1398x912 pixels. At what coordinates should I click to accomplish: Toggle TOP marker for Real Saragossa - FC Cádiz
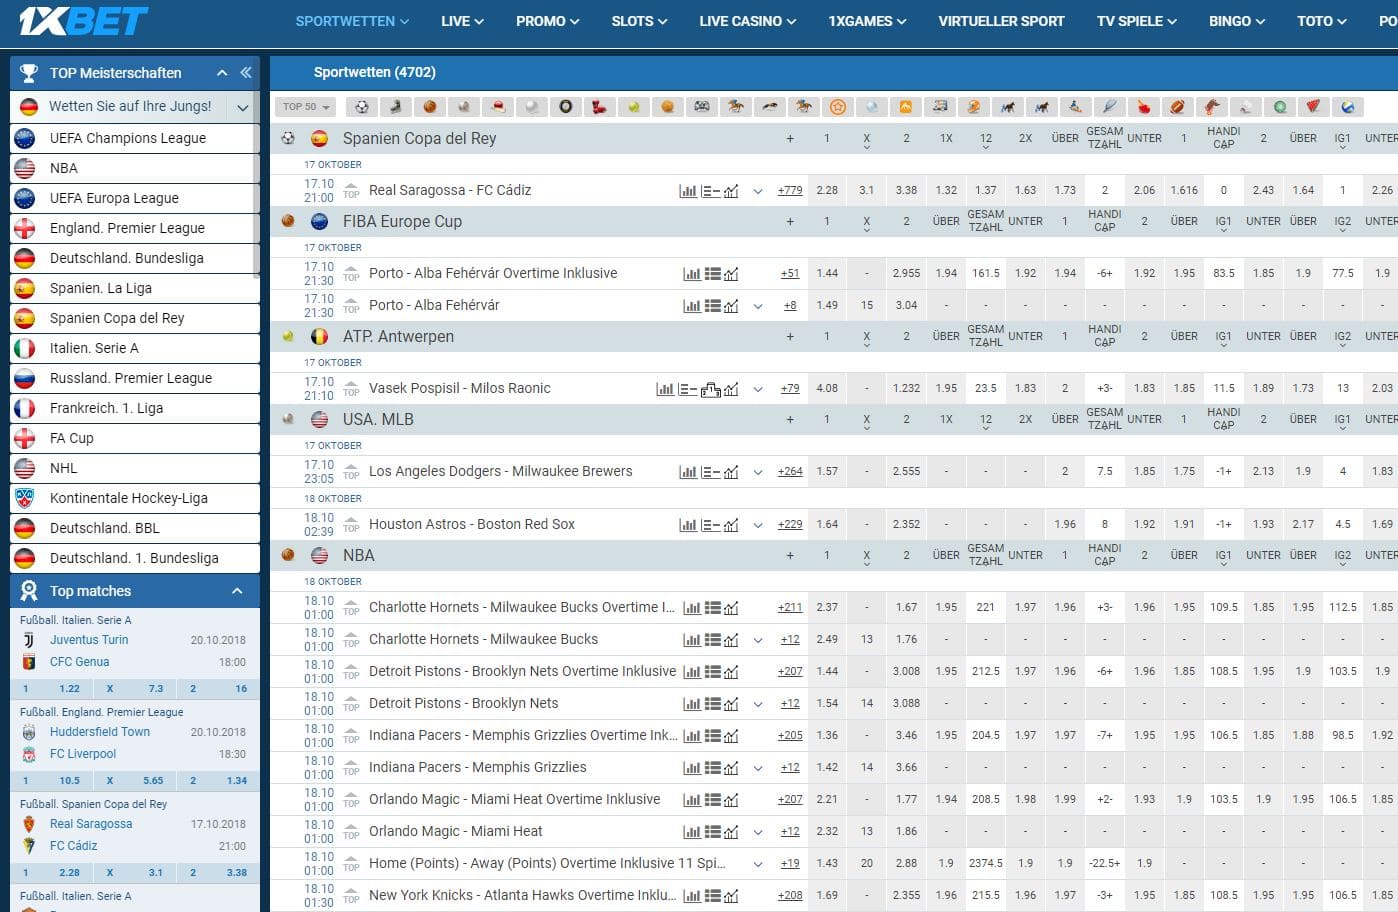click(351, 190)
